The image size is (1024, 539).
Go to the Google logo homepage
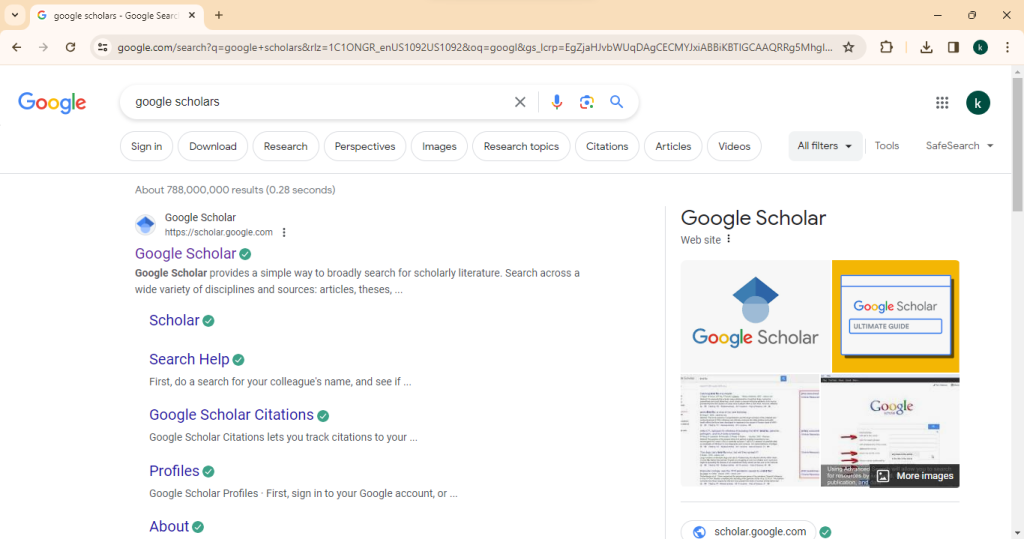pos(52,103)
